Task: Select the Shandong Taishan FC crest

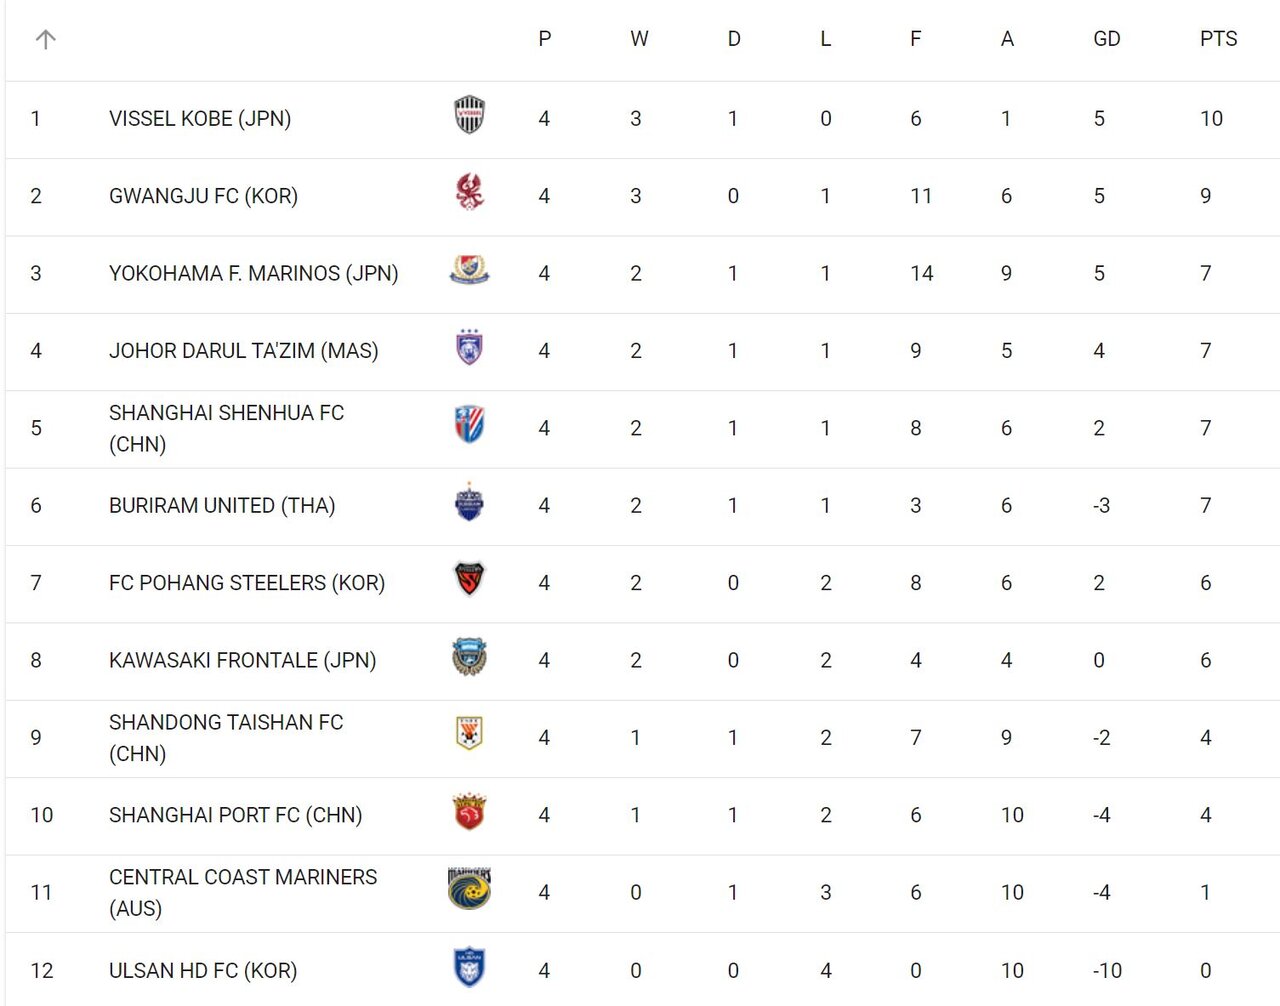Action: click(x=469, y=734)
